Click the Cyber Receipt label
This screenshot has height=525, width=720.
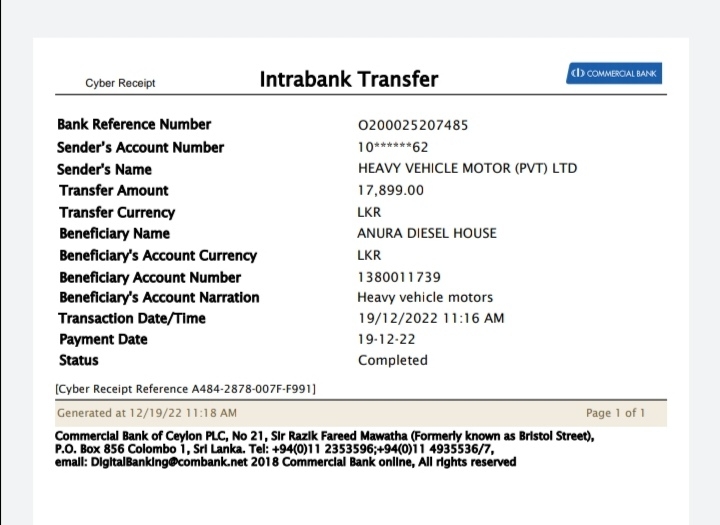[120, 83]
